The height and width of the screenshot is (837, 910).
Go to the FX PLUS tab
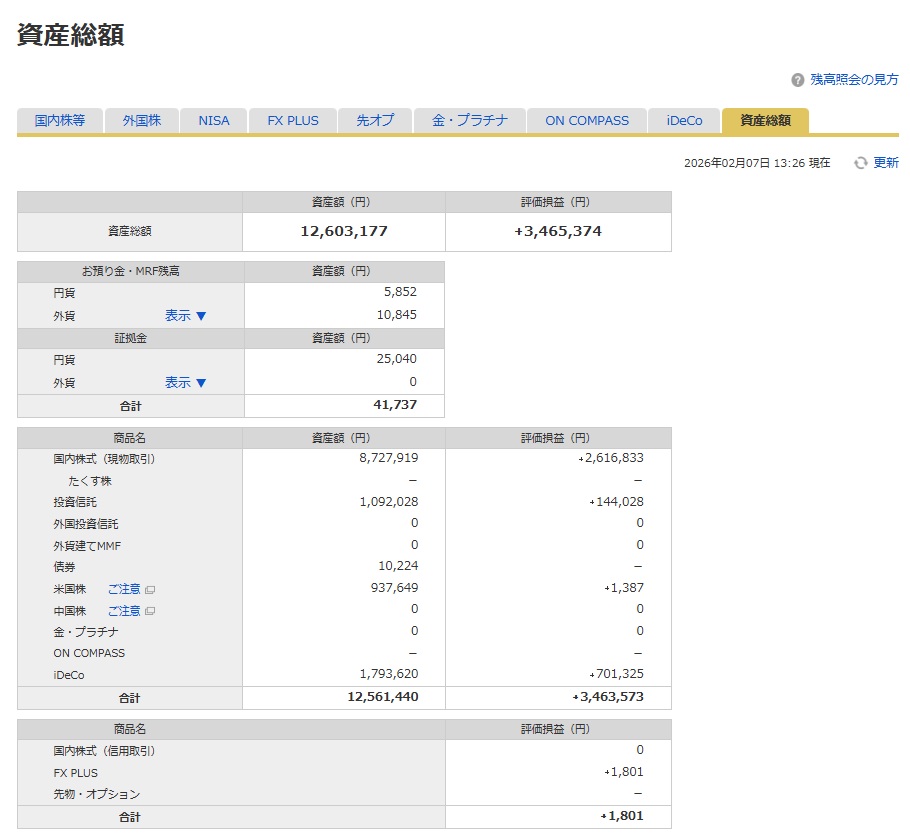click(293, 121)
